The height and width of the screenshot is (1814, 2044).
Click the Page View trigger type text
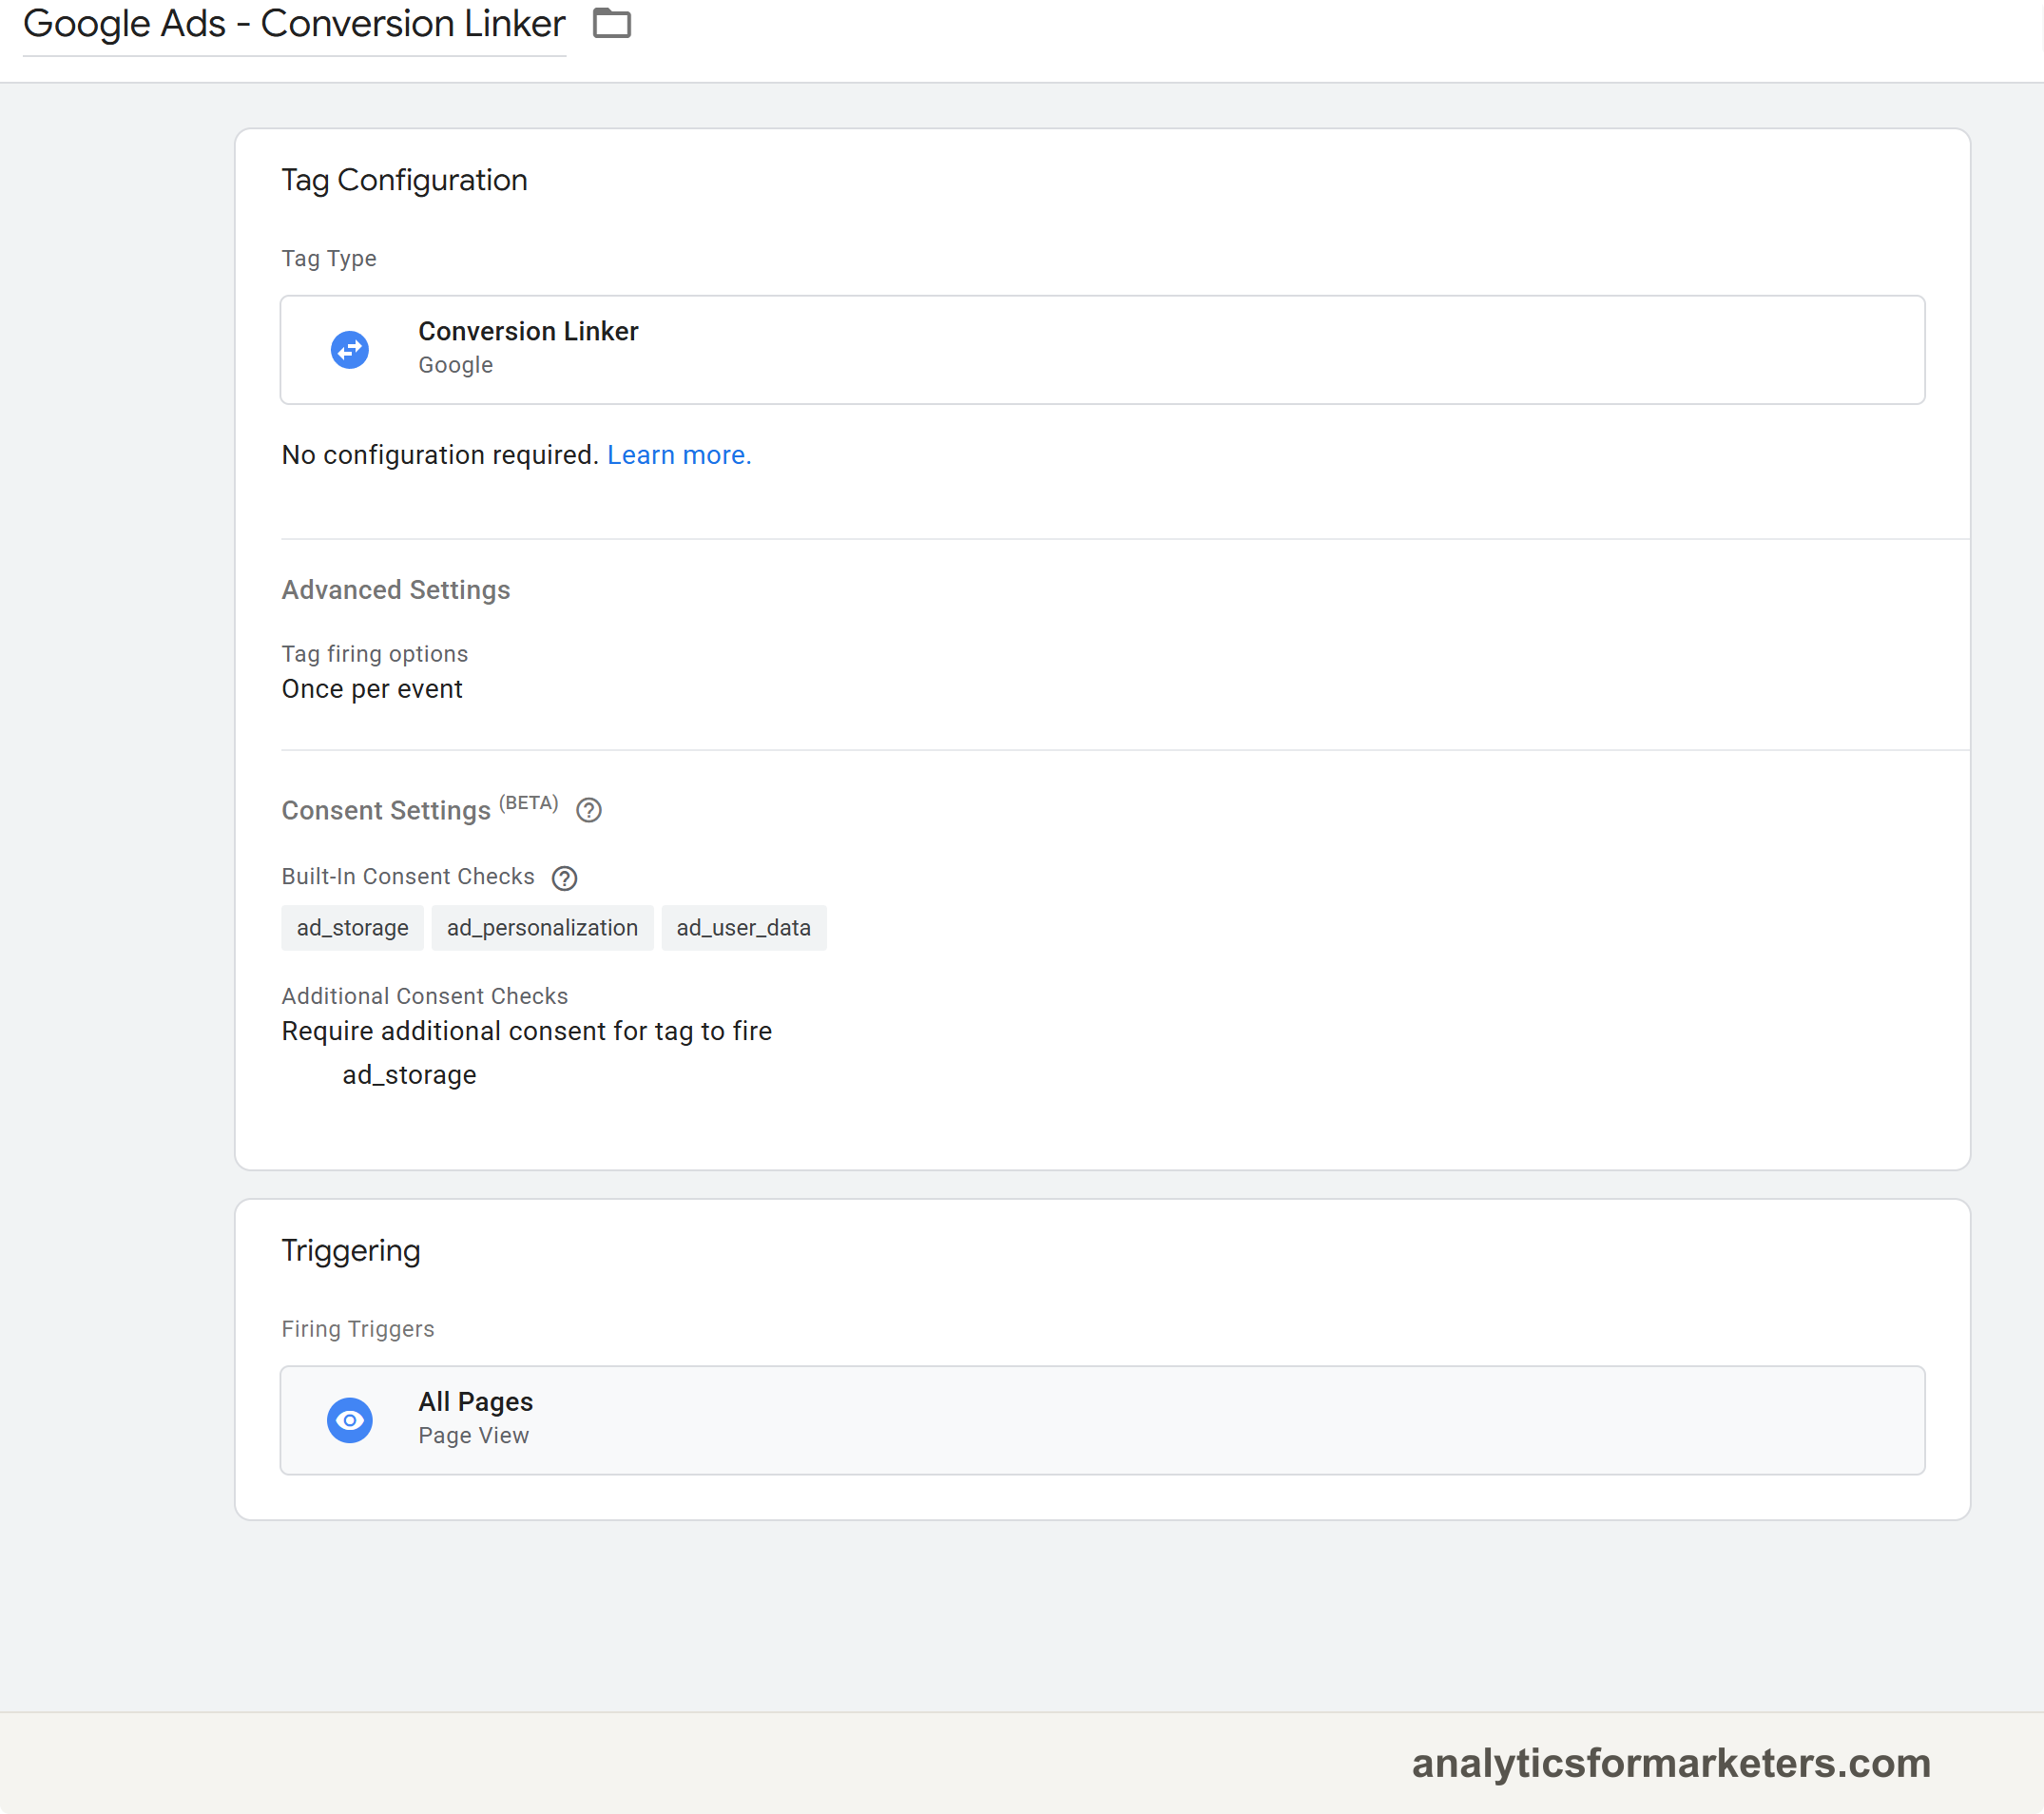click(x=474, y=1436)
